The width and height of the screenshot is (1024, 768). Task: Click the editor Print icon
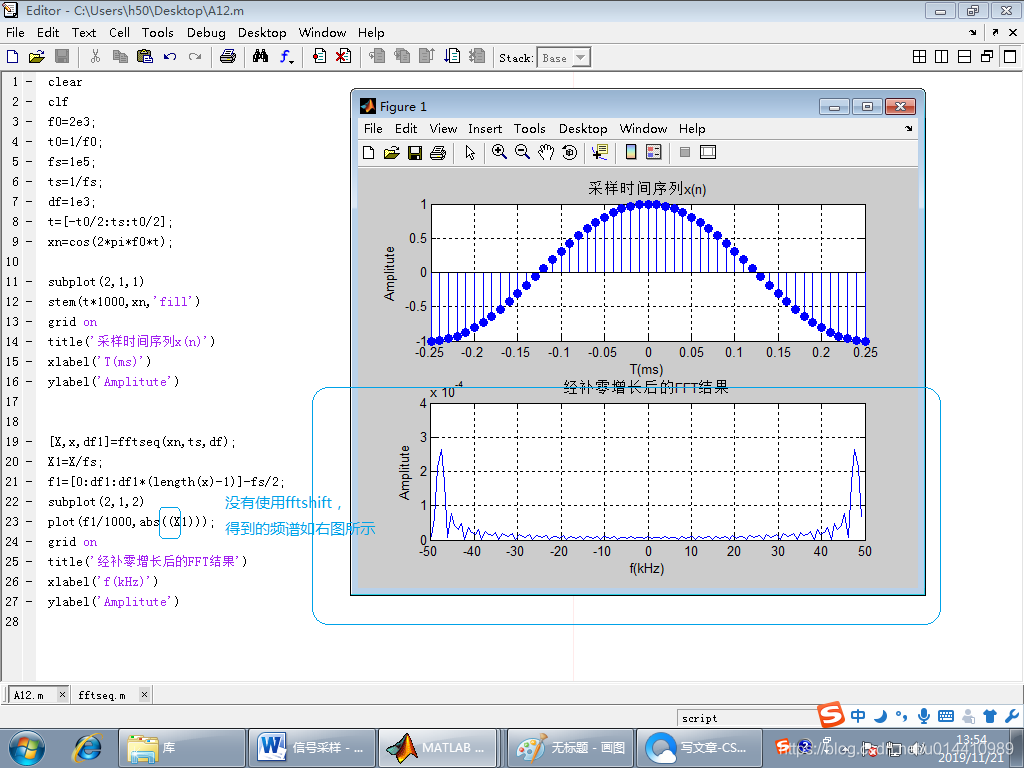tap(227, 57)
